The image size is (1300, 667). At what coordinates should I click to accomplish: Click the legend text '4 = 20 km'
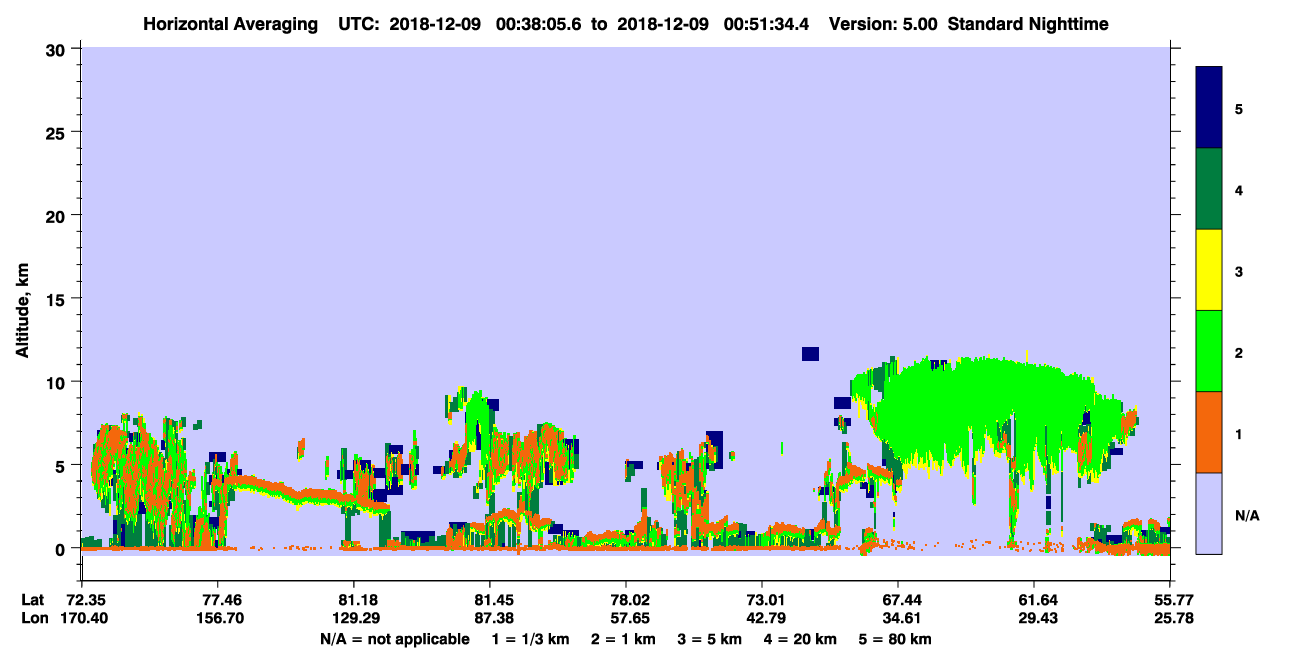801,639
